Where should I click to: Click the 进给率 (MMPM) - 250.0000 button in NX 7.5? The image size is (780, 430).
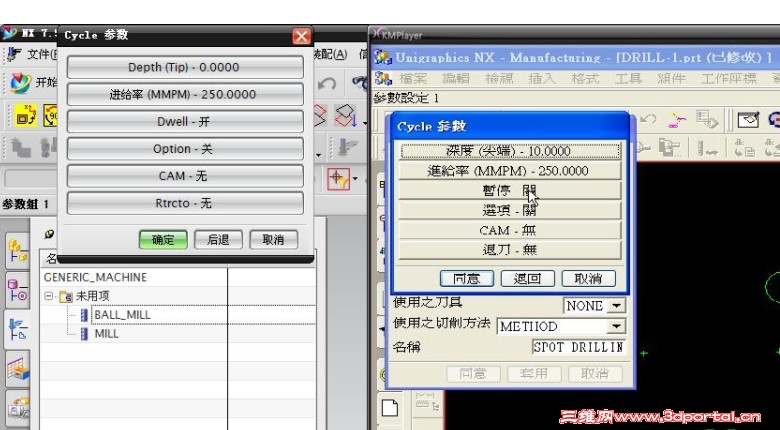pyautogui.click(x=185, y=95)
